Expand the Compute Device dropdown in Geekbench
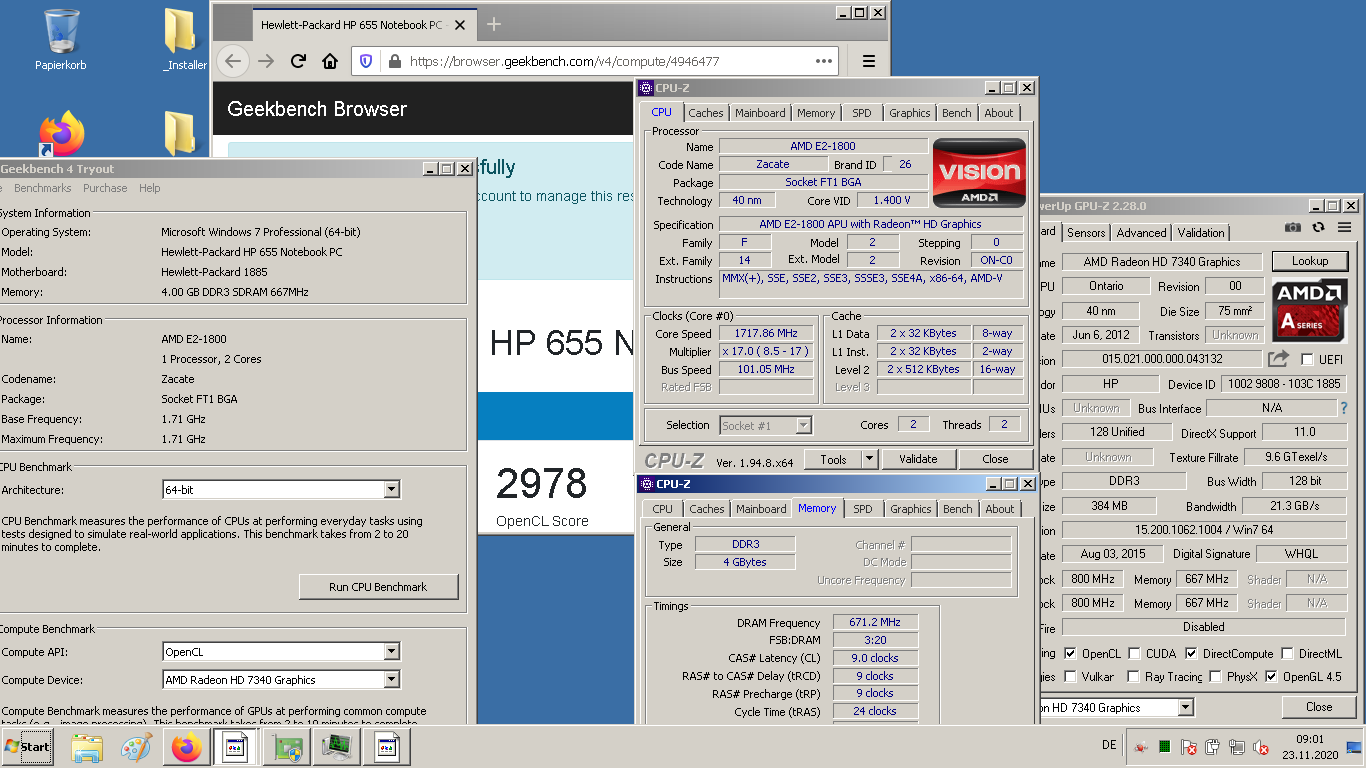This screenshot has width=1366, height=768. (391, 680)
